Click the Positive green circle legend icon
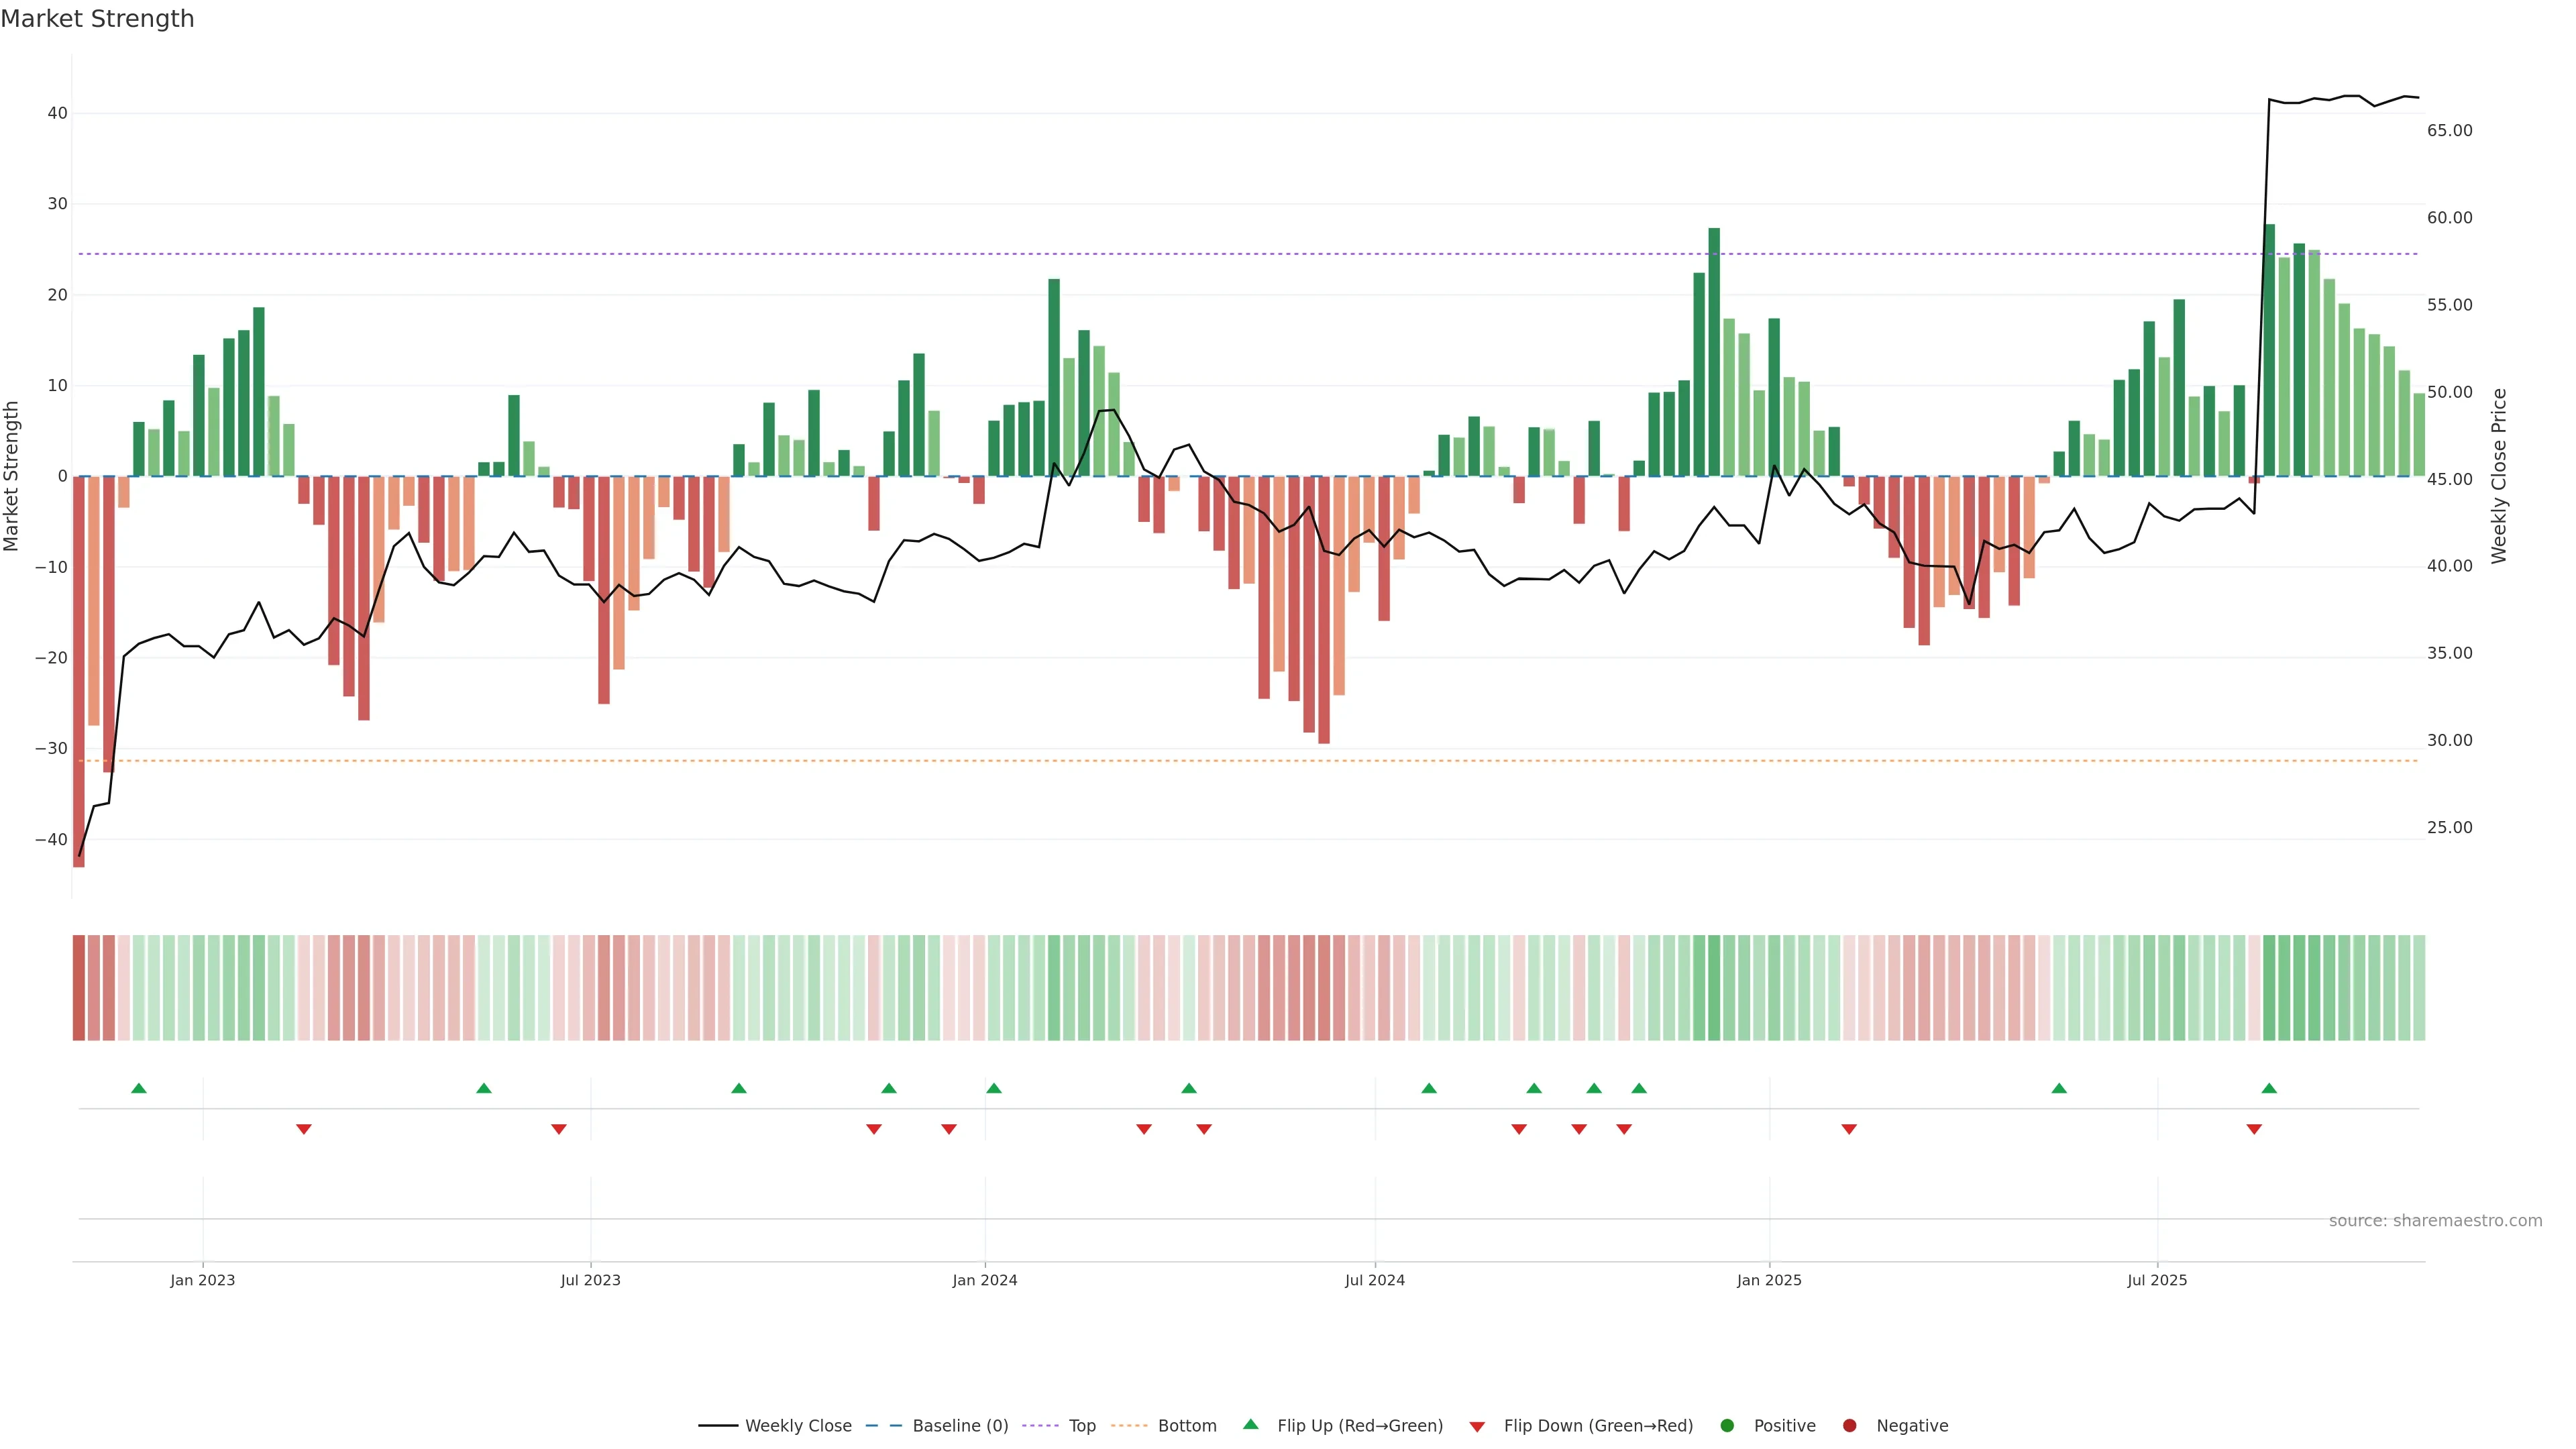Screen dimensions: 2576x1449 1727,1426
